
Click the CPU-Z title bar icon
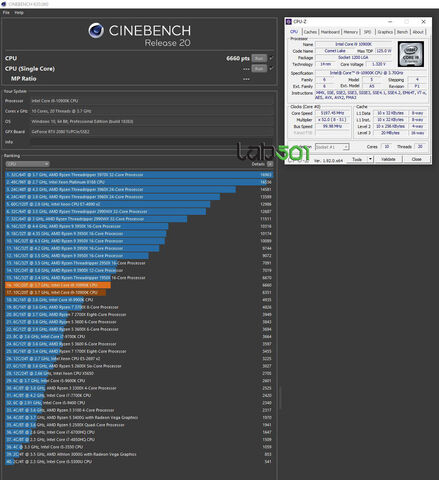pyautogui.click(x=289, y=22)
